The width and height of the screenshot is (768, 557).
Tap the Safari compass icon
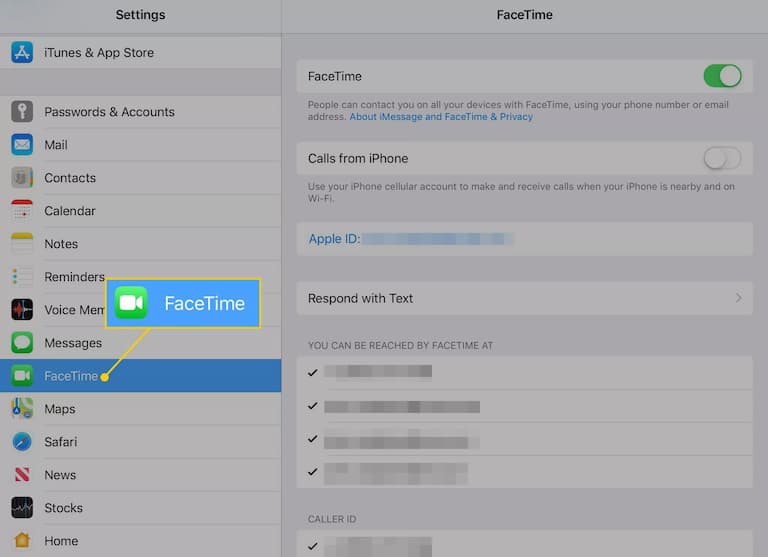22,442
